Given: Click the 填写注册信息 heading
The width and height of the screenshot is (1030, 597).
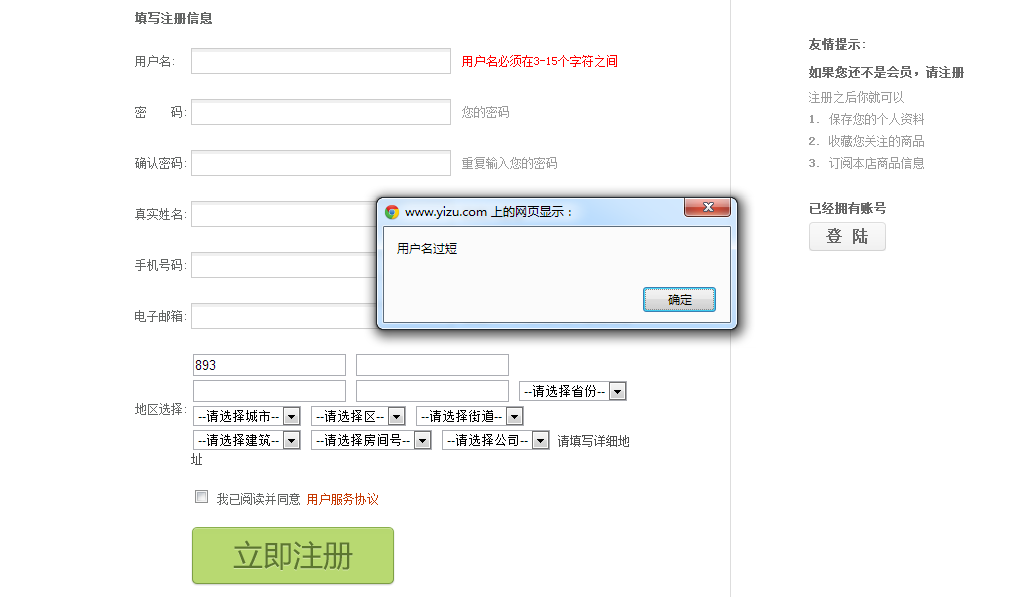Looking at the screenshot, I should tap(173, 18).
